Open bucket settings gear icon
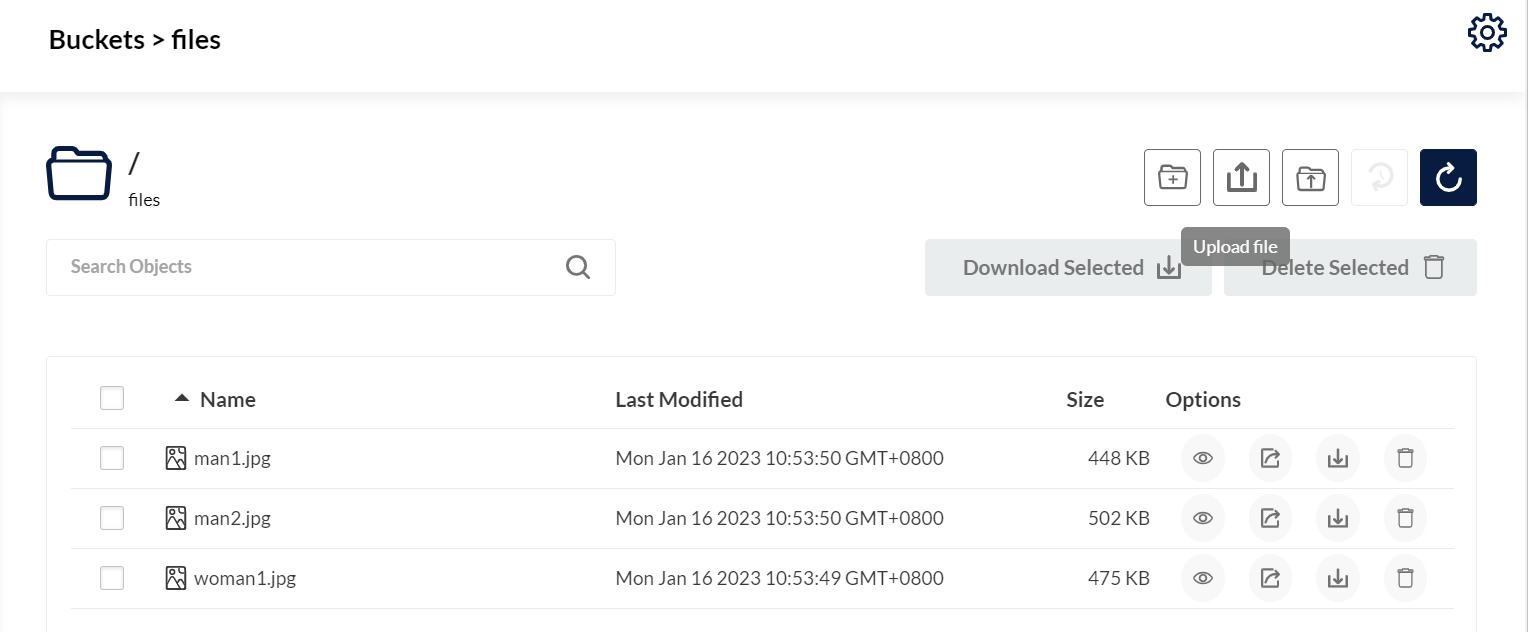 1486,34
